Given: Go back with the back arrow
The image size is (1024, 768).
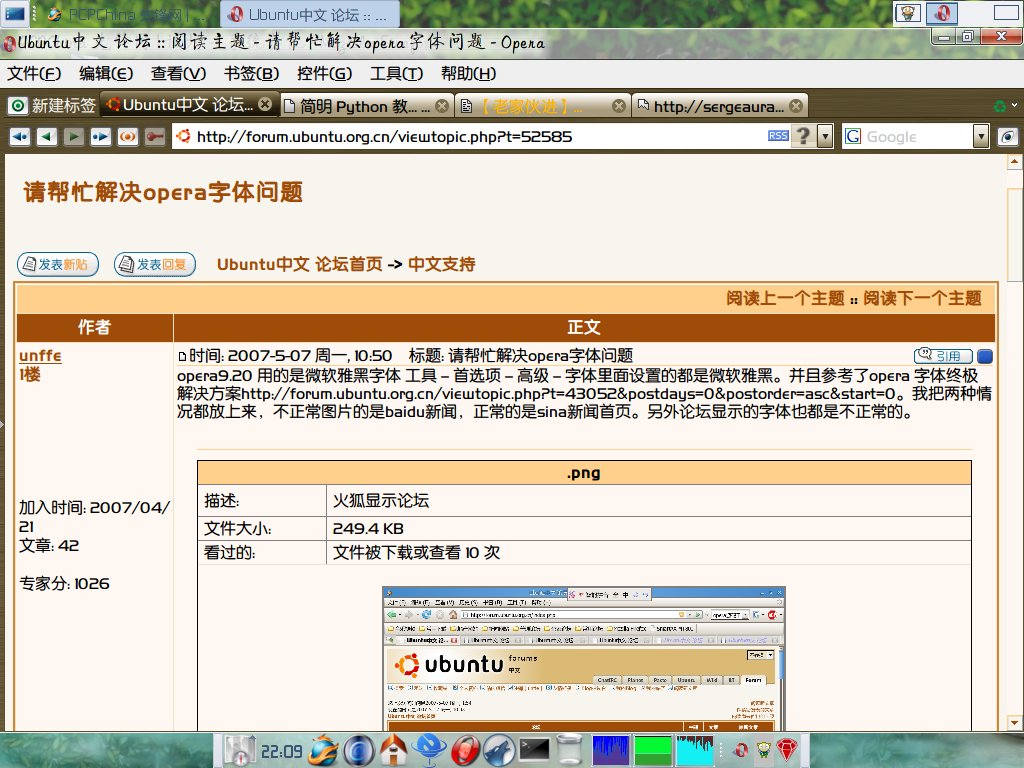Looking at the screenshot, I should point(46,136).
